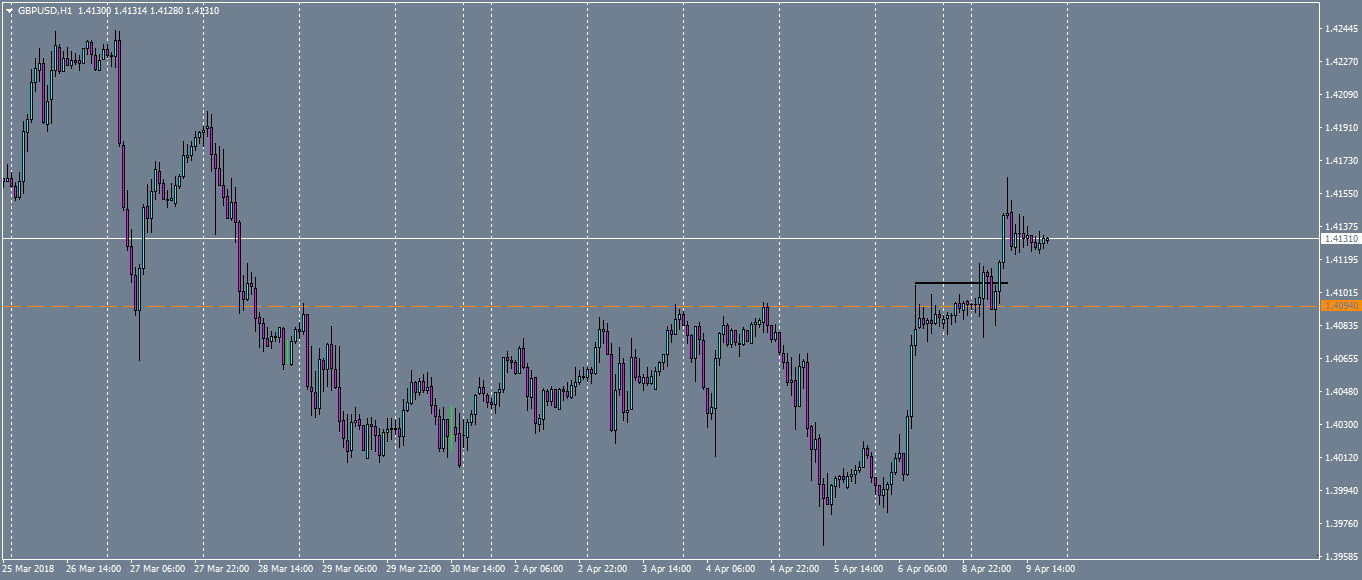This screenshot has height=580, width=1362.
Task: Select the GBPUSD,H1 chart title label
Action: [38, 9]
